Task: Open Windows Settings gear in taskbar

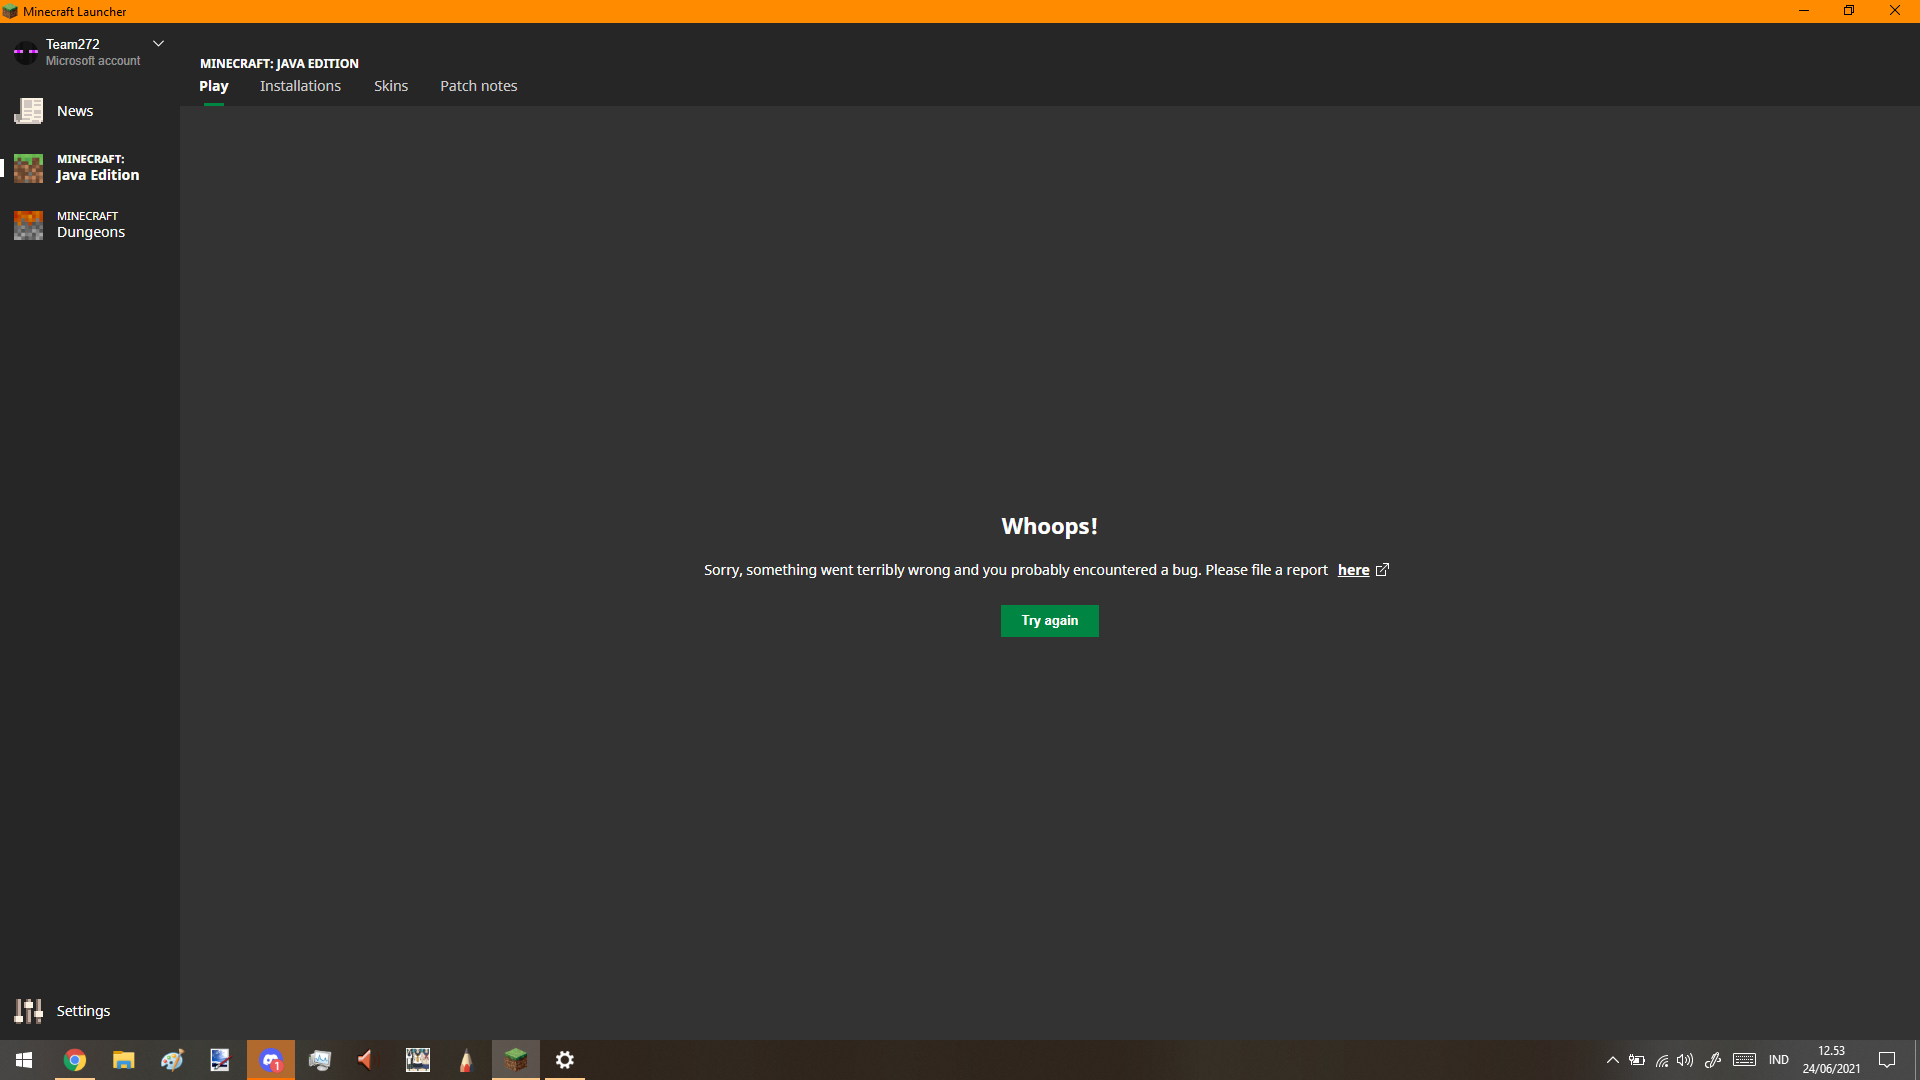Action: (x=565, y=1060)
